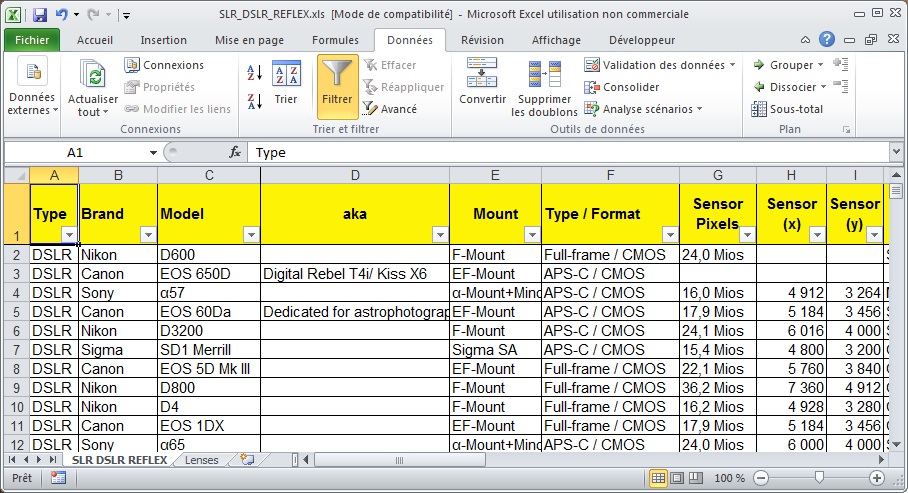The width and height of the screenshot is (908, 493).
Task: Expand Validation des données dropdown arrow
Action: click(733, 65)
